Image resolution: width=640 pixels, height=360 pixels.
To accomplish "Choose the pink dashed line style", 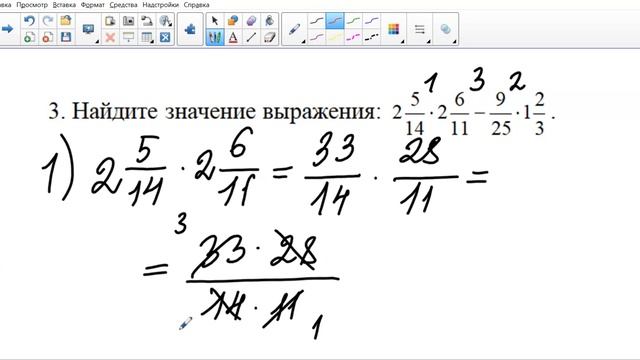I will [x=353, y=38].
